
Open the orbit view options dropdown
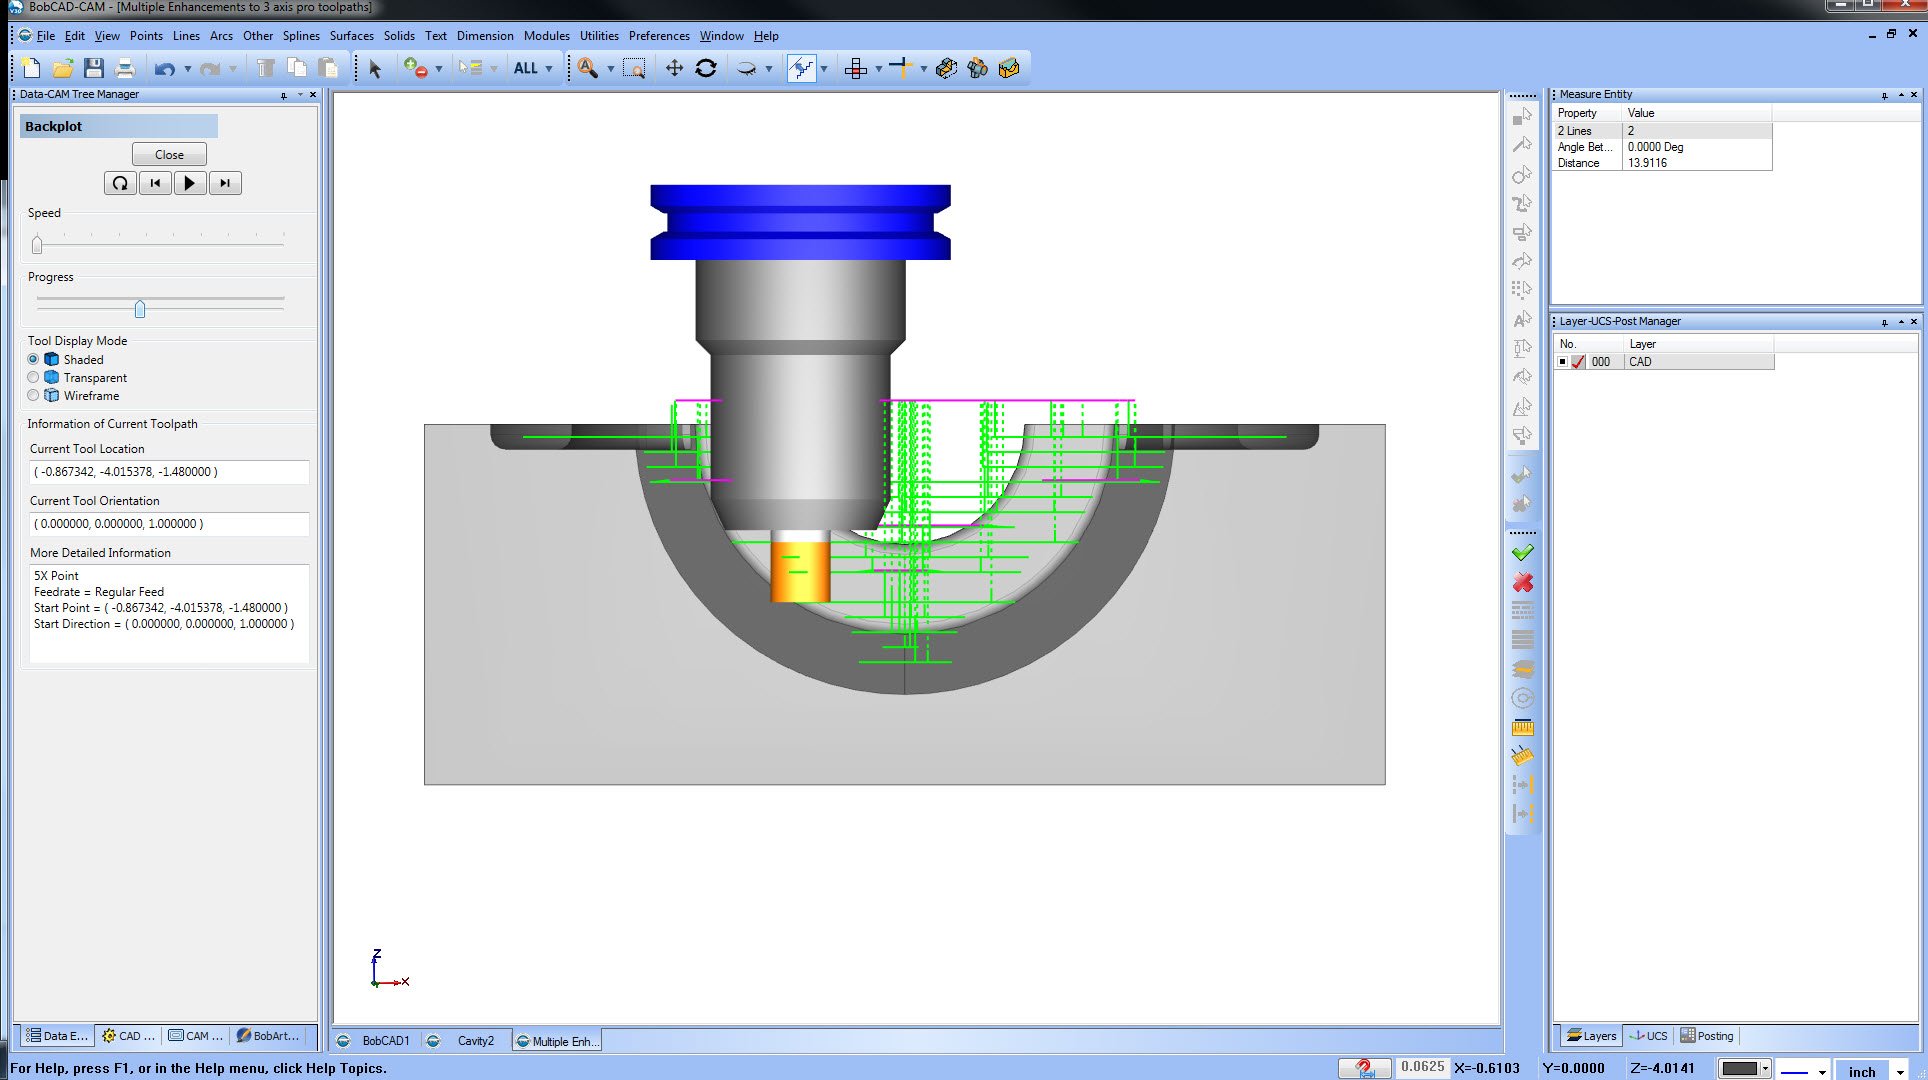pyautogui.click(x=766, y=68)
